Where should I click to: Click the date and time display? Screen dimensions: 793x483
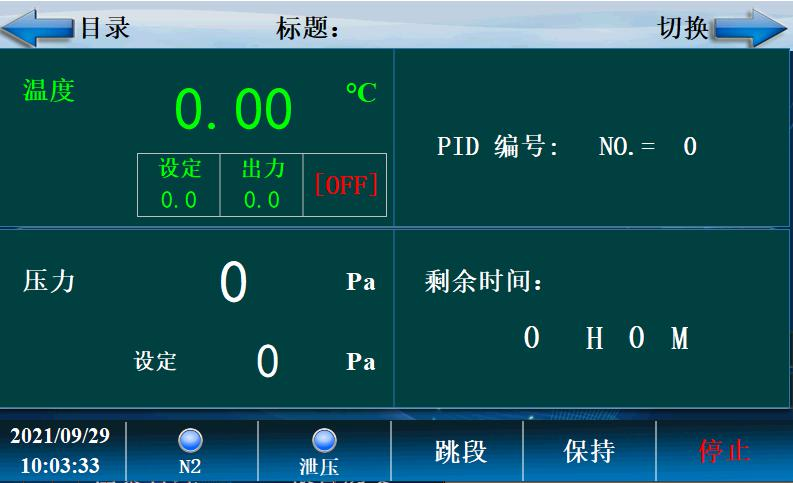(x=61, y=451)
